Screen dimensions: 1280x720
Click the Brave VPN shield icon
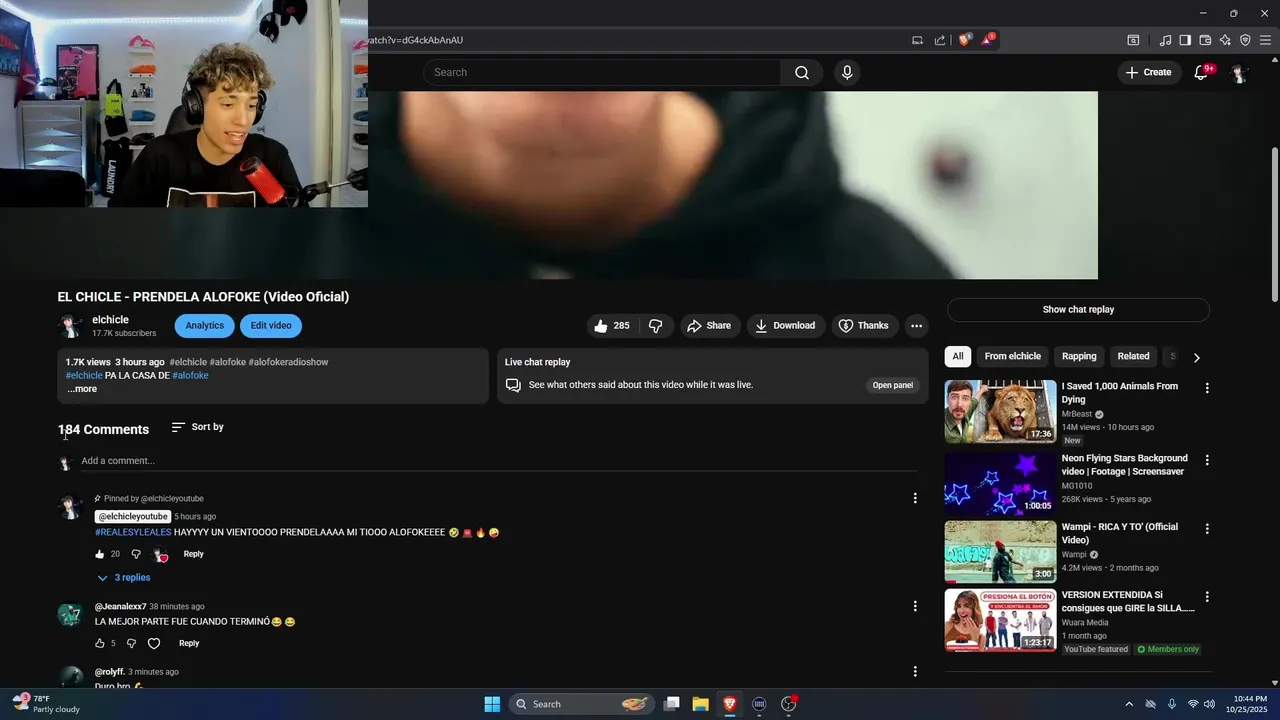tap(1245, 40)
